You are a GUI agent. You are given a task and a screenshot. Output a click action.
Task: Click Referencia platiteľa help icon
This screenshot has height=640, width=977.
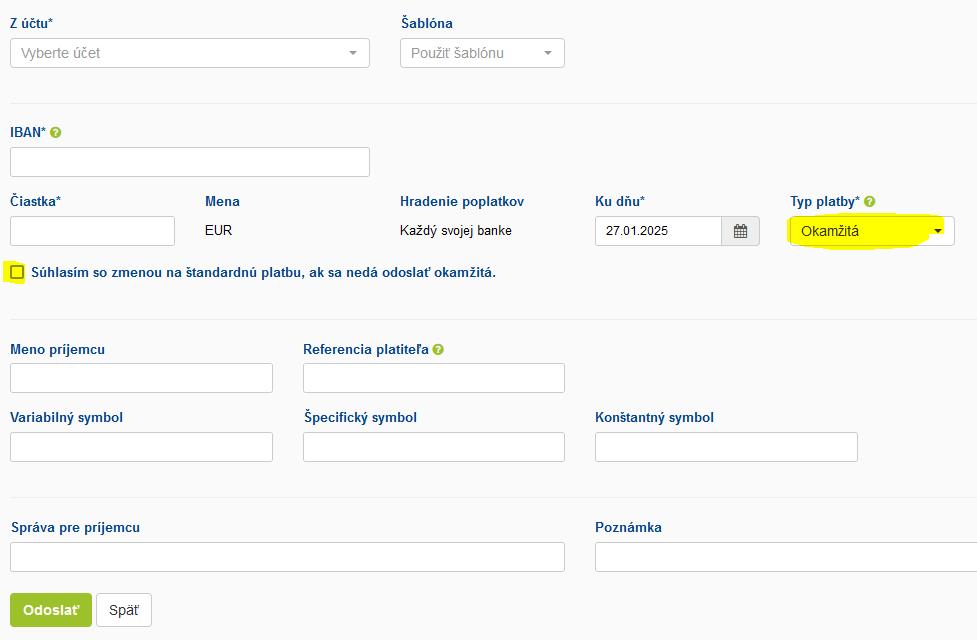(439, 350)
